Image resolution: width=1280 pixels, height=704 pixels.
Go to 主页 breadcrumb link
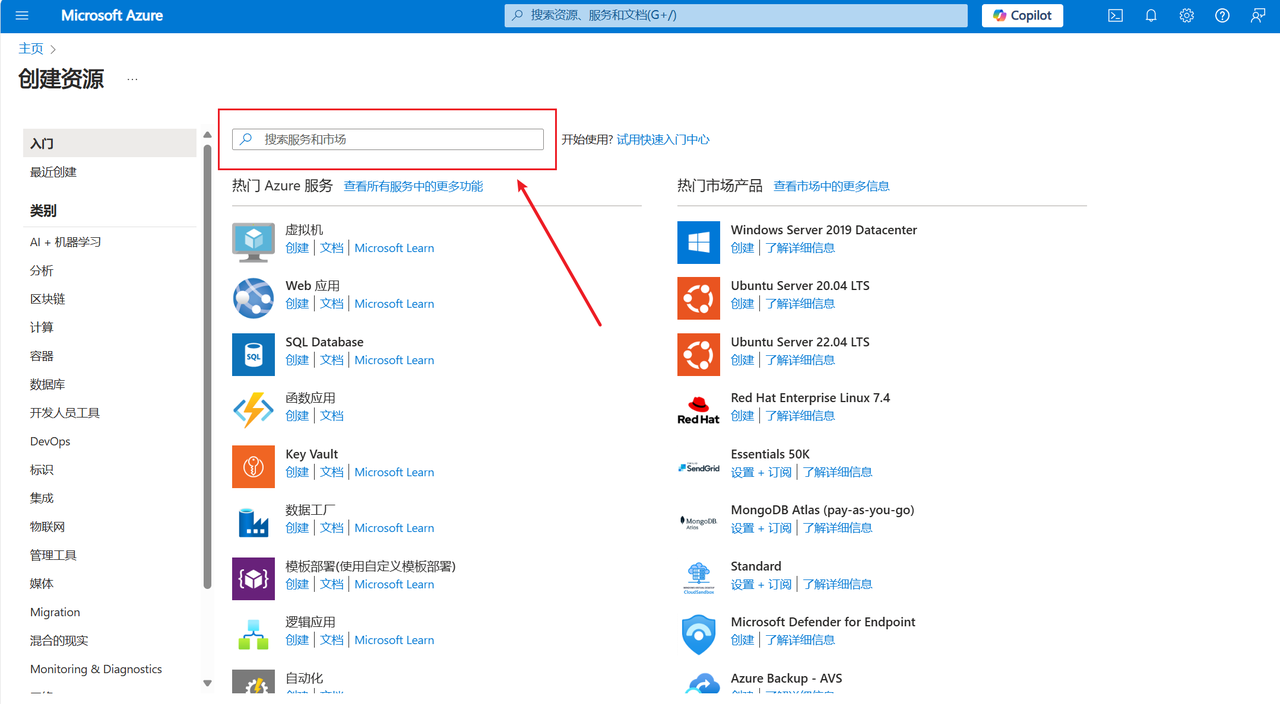(31, 49)
